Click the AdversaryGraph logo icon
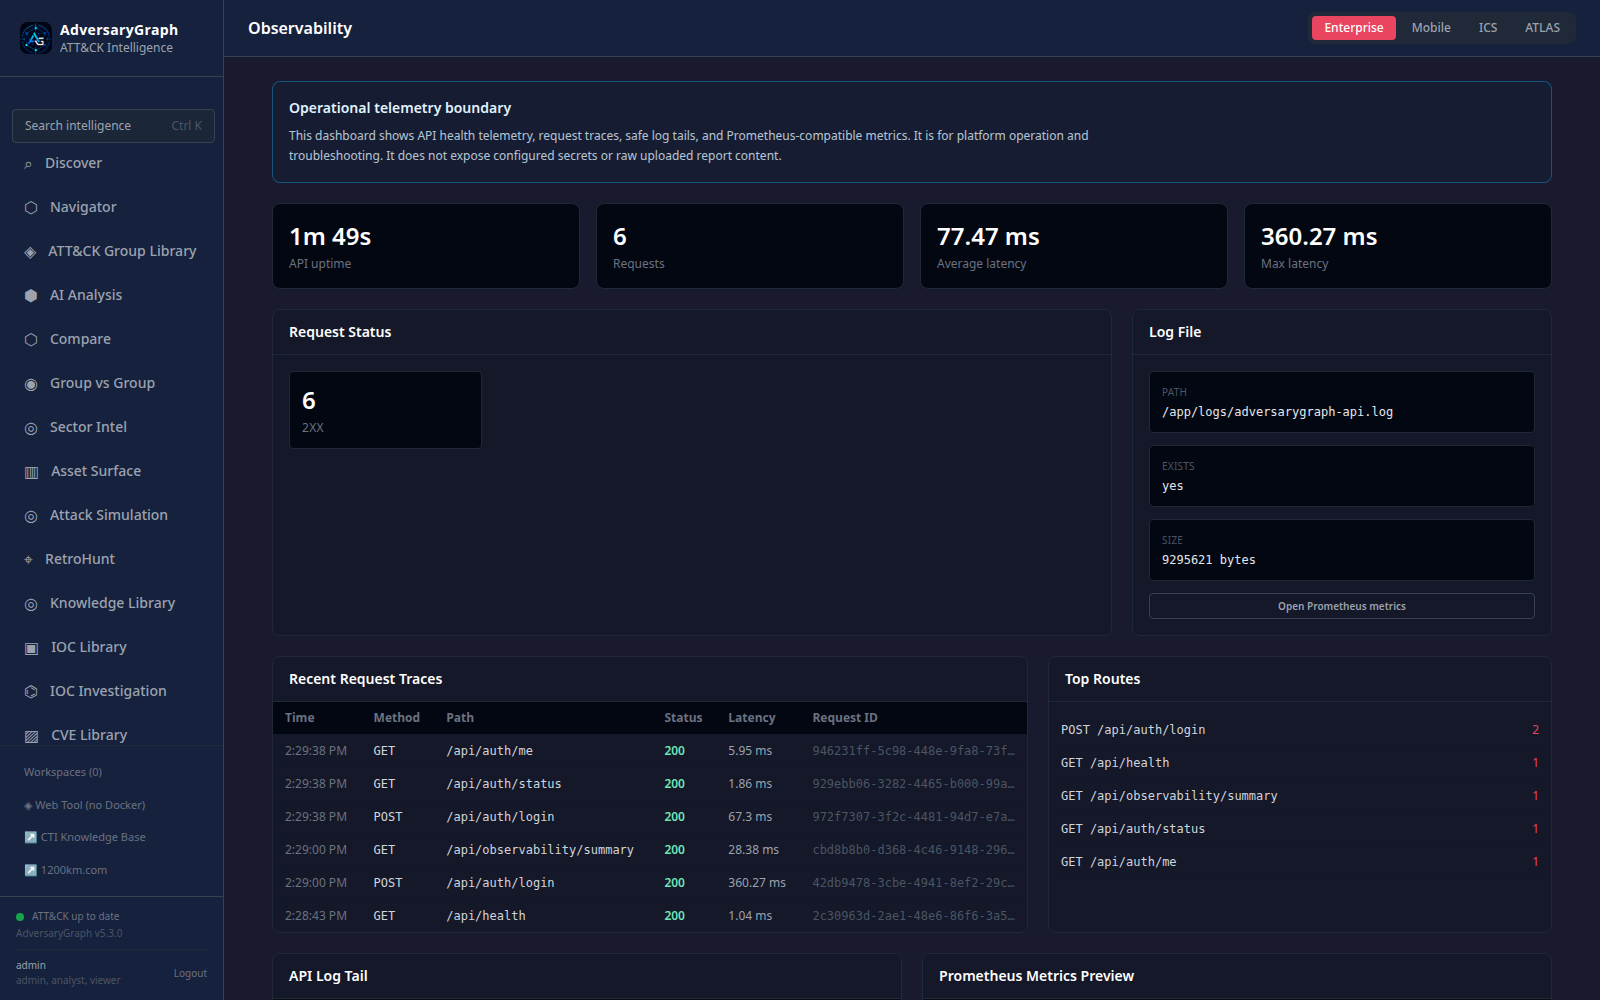 [x=36, y=38]
